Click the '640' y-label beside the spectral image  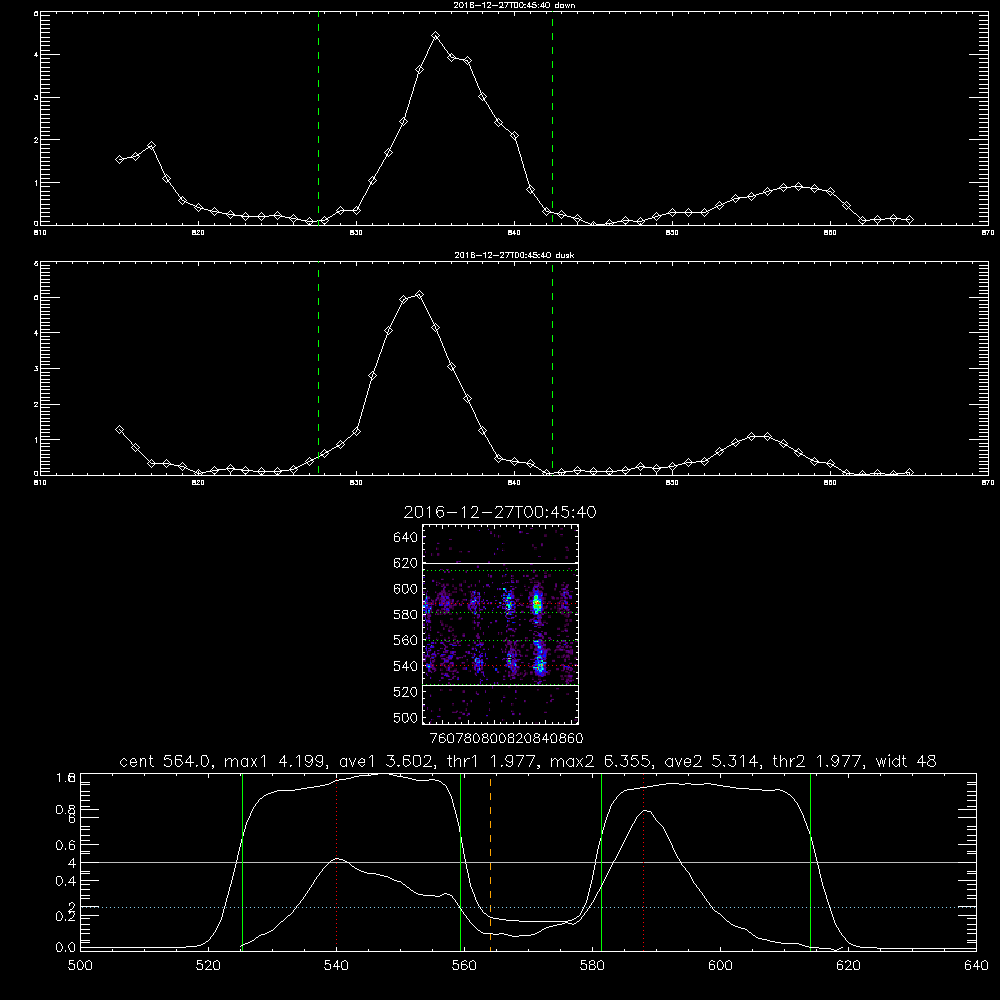pyautogui.click(x=406, y=537)
